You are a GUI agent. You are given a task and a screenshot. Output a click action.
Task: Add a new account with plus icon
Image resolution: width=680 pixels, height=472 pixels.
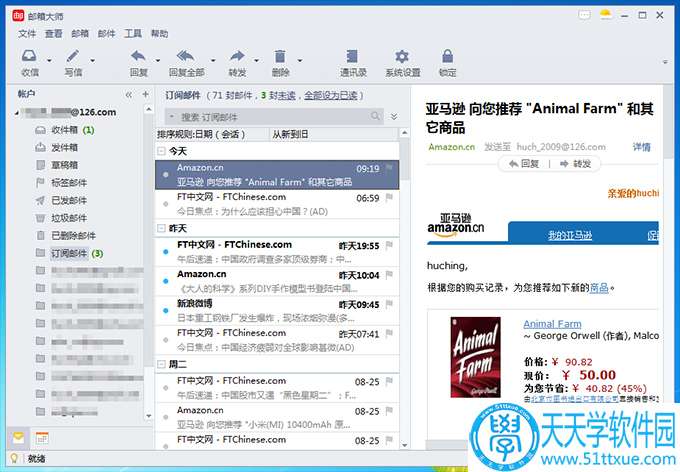pyautogui.click(x=146, y=94)
